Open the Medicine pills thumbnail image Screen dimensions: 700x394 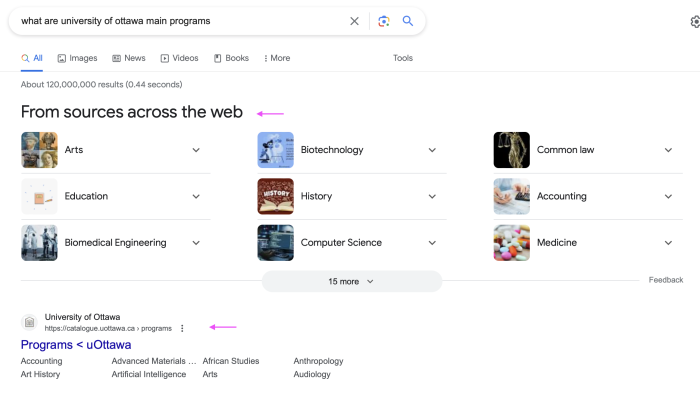(x=512, y=243)
